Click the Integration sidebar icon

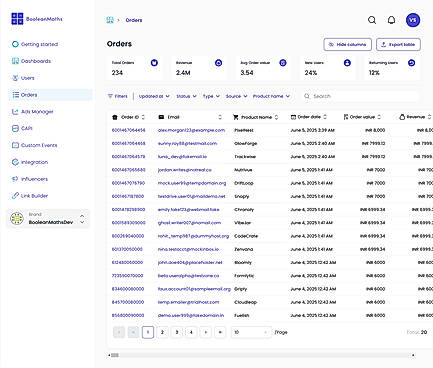(15, 162)
